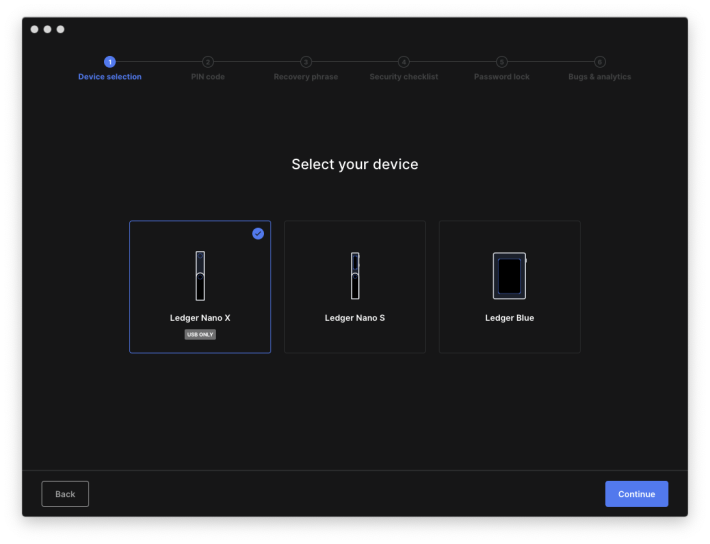Image resolution: width=710 pixels, height=544 pixels.
Task: Pick the Ledger Blue device illustration
Action: [510, 276]
